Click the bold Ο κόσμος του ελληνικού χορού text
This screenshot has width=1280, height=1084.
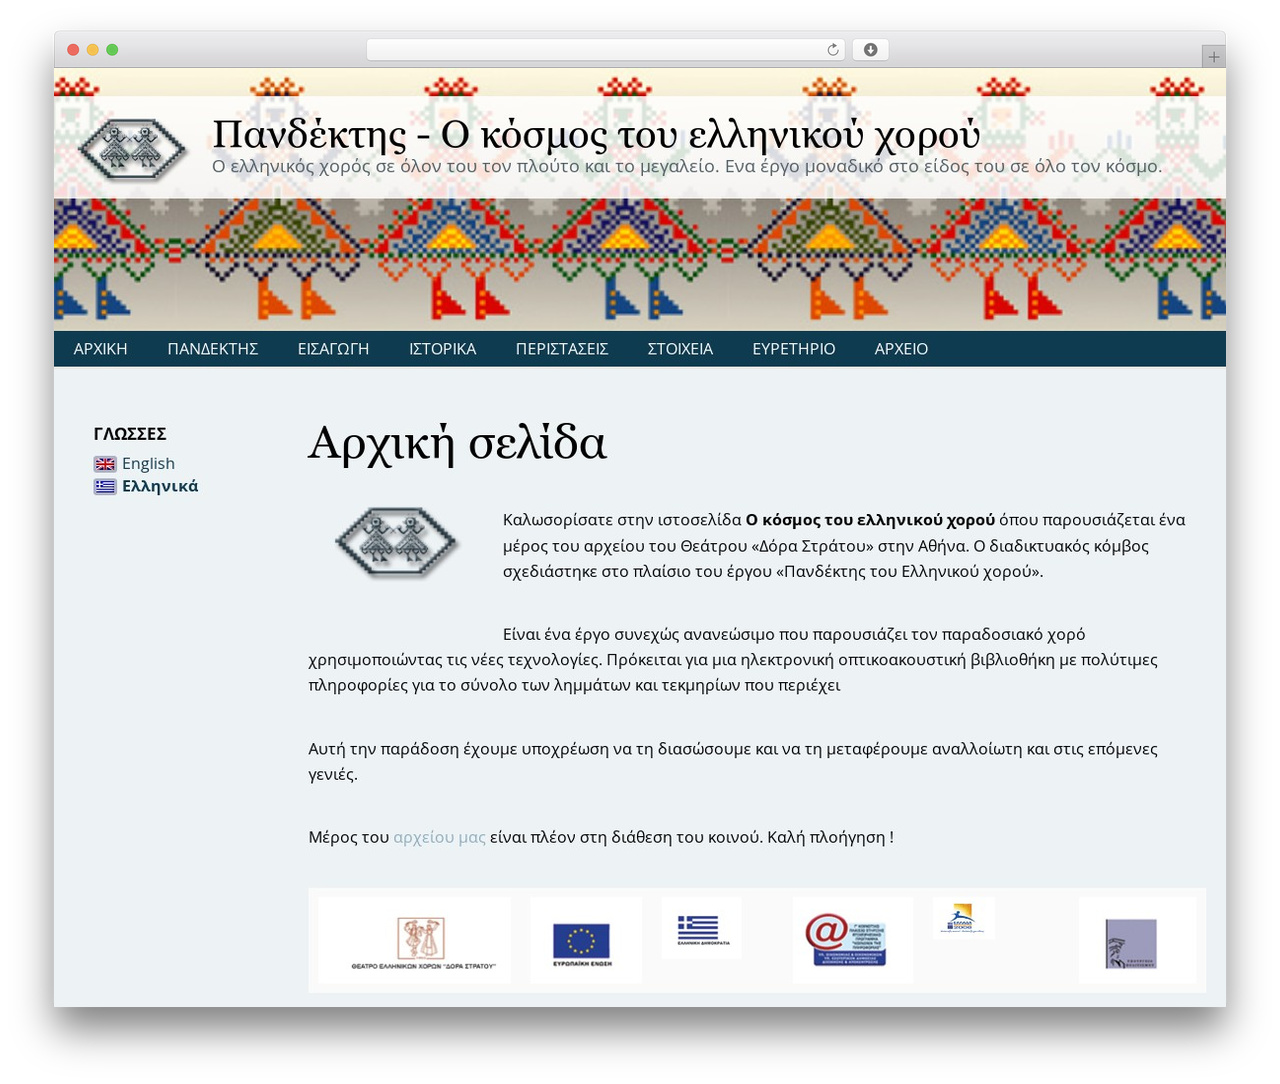[870, 520]
